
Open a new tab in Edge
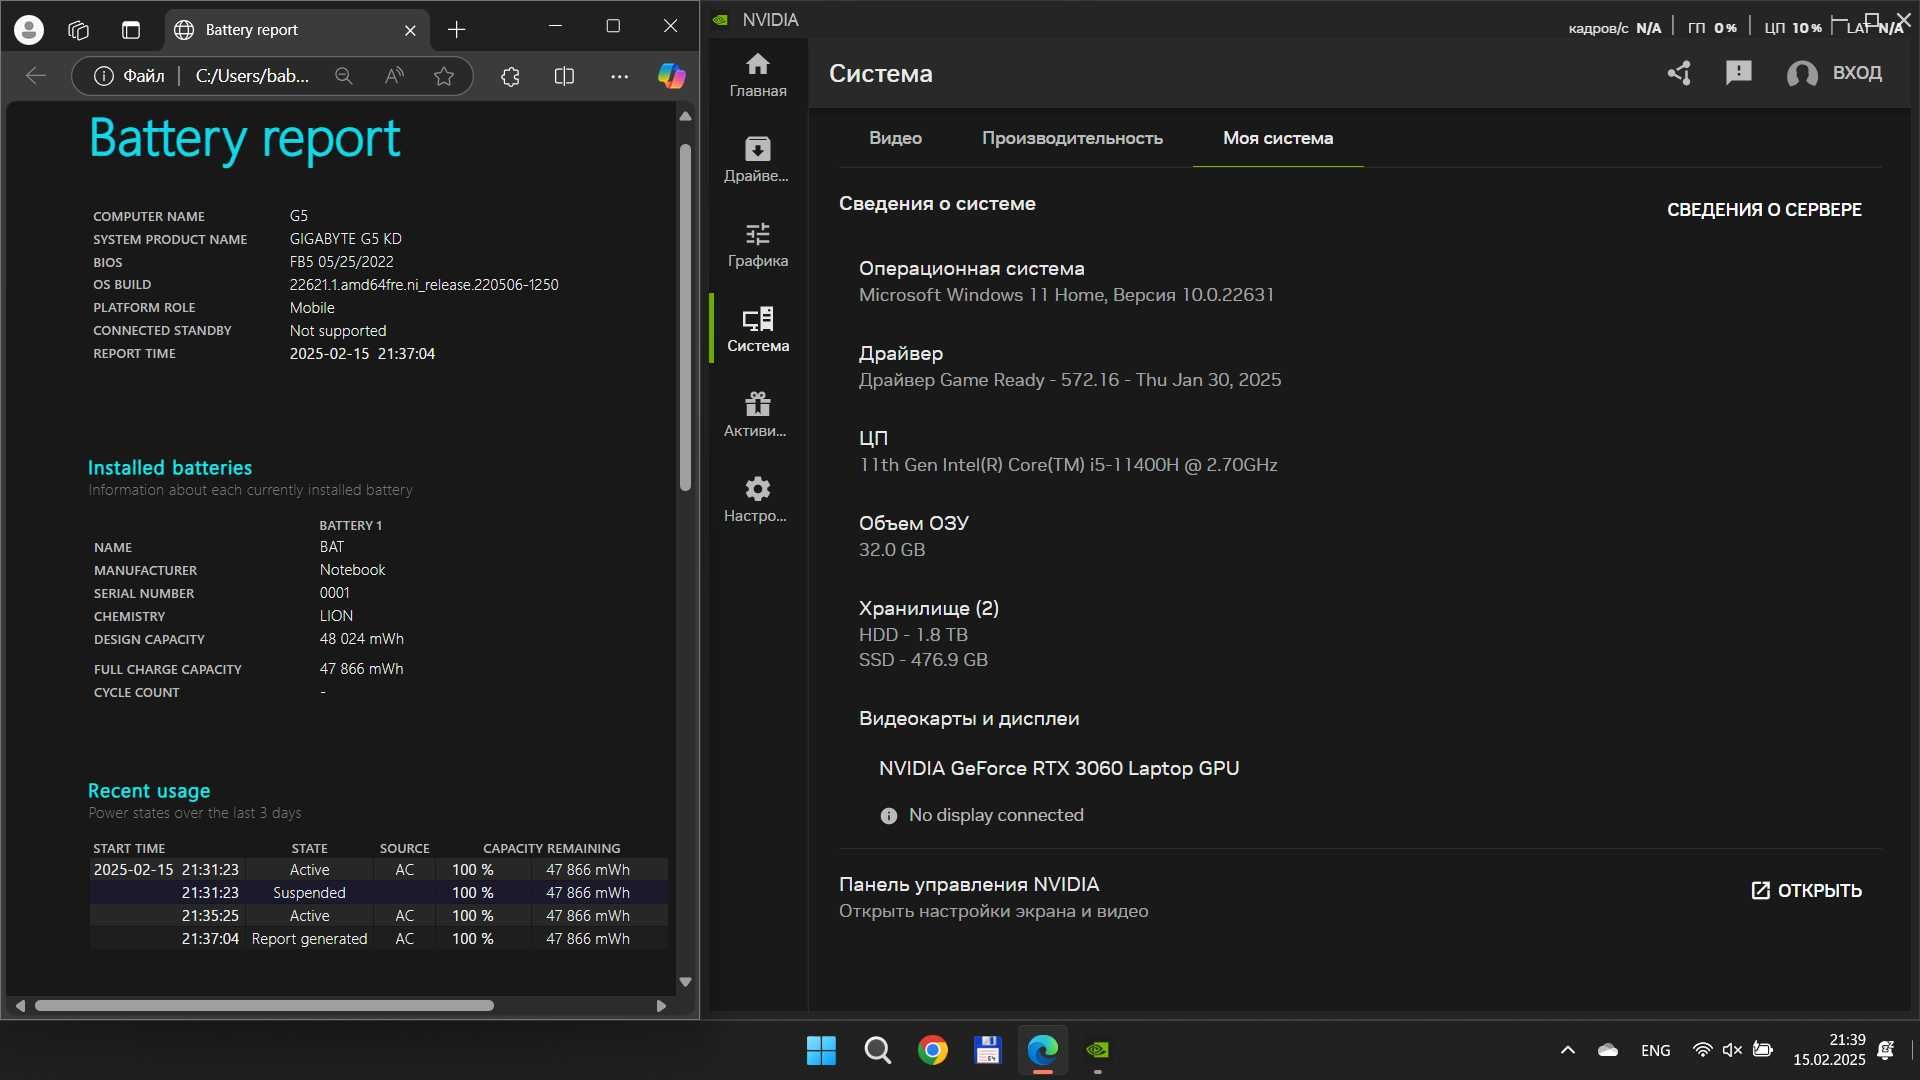click(456, 30)
